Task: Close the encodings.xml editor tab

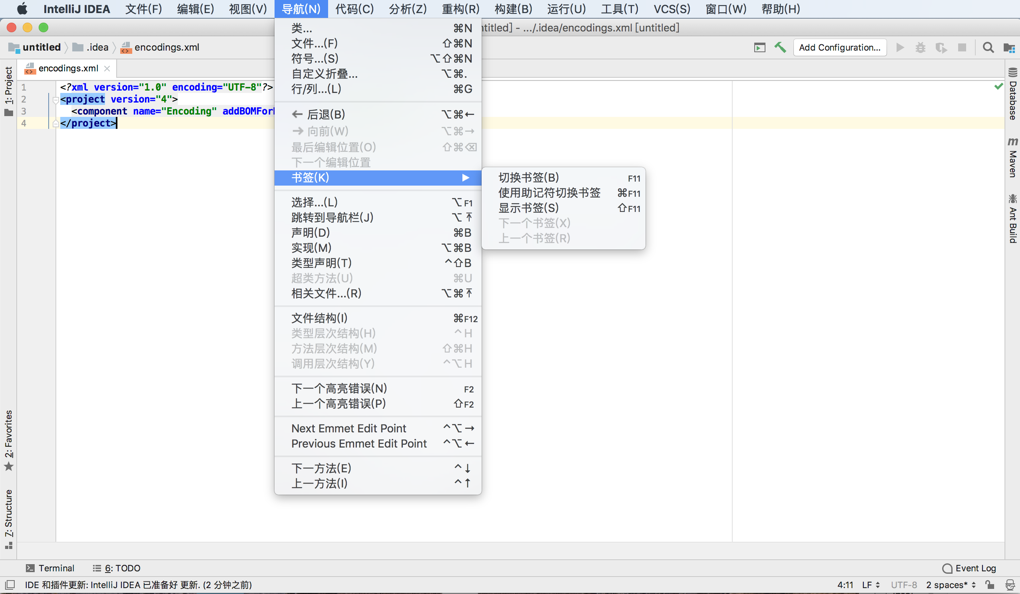Action: pyautogui.click(x=107, y=68)
